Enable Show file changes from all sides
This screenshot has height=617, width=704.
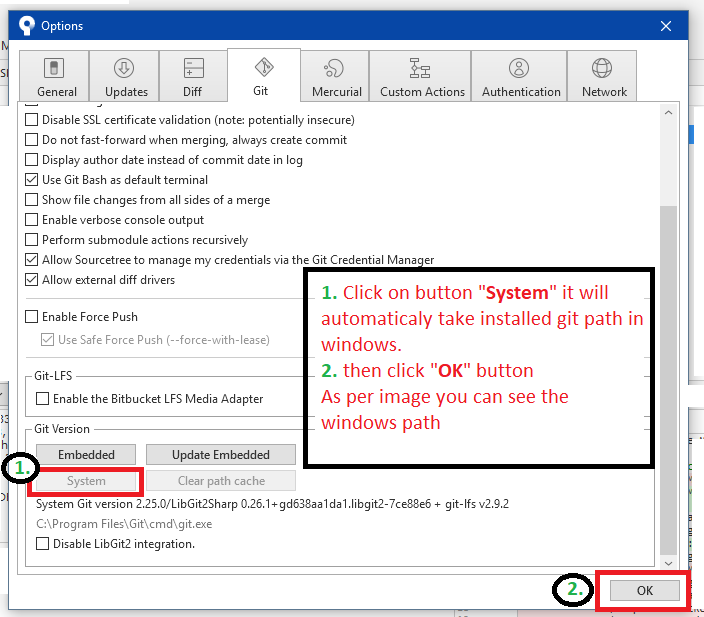31,200
